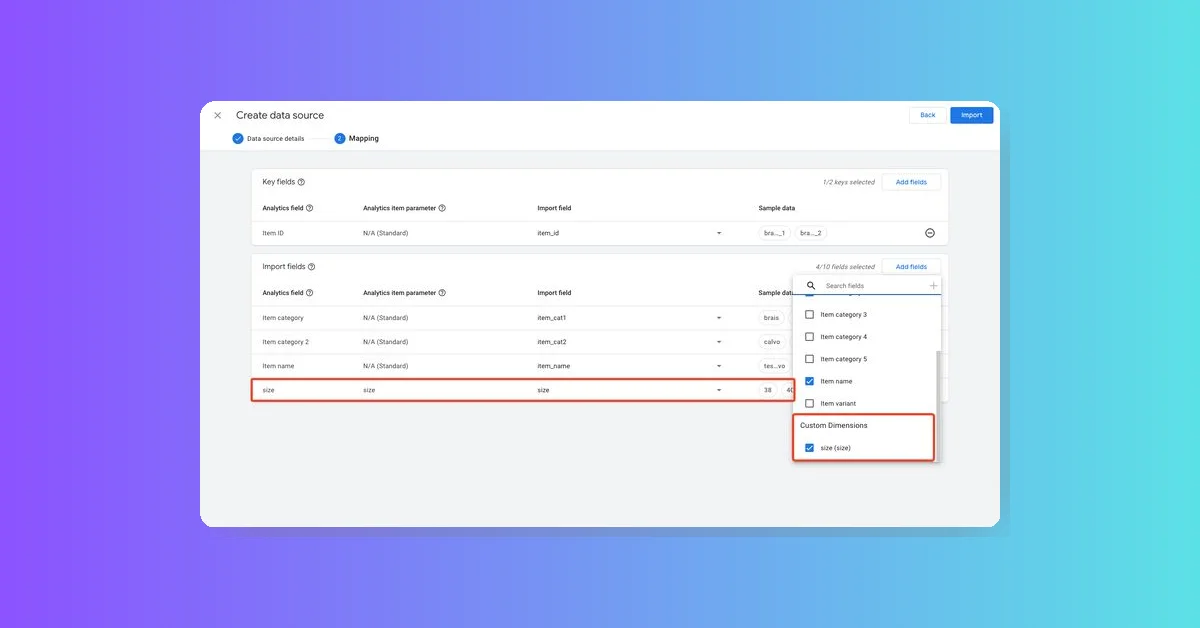Click the Custom Dimensions section heading
1200x628 pixels.
(x=834, y=426)
